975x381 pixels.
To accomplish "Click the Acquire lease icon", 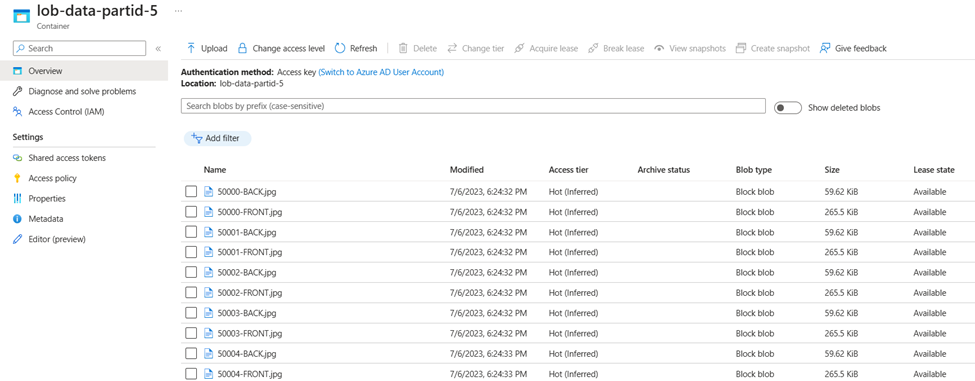I will point(519,48).
